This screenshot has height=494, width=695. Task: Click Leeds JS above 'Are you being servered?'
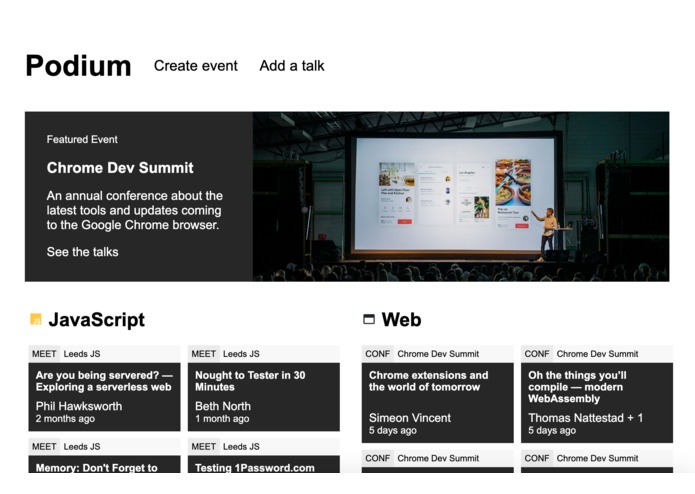[82, 354]
